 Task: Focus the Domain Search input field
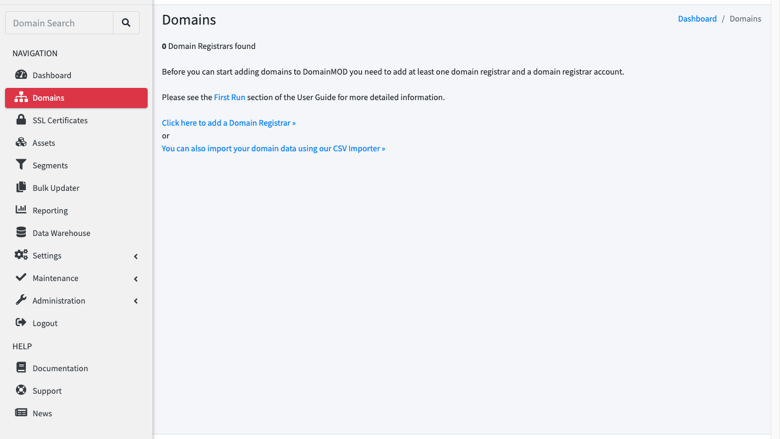click(59, 23)
